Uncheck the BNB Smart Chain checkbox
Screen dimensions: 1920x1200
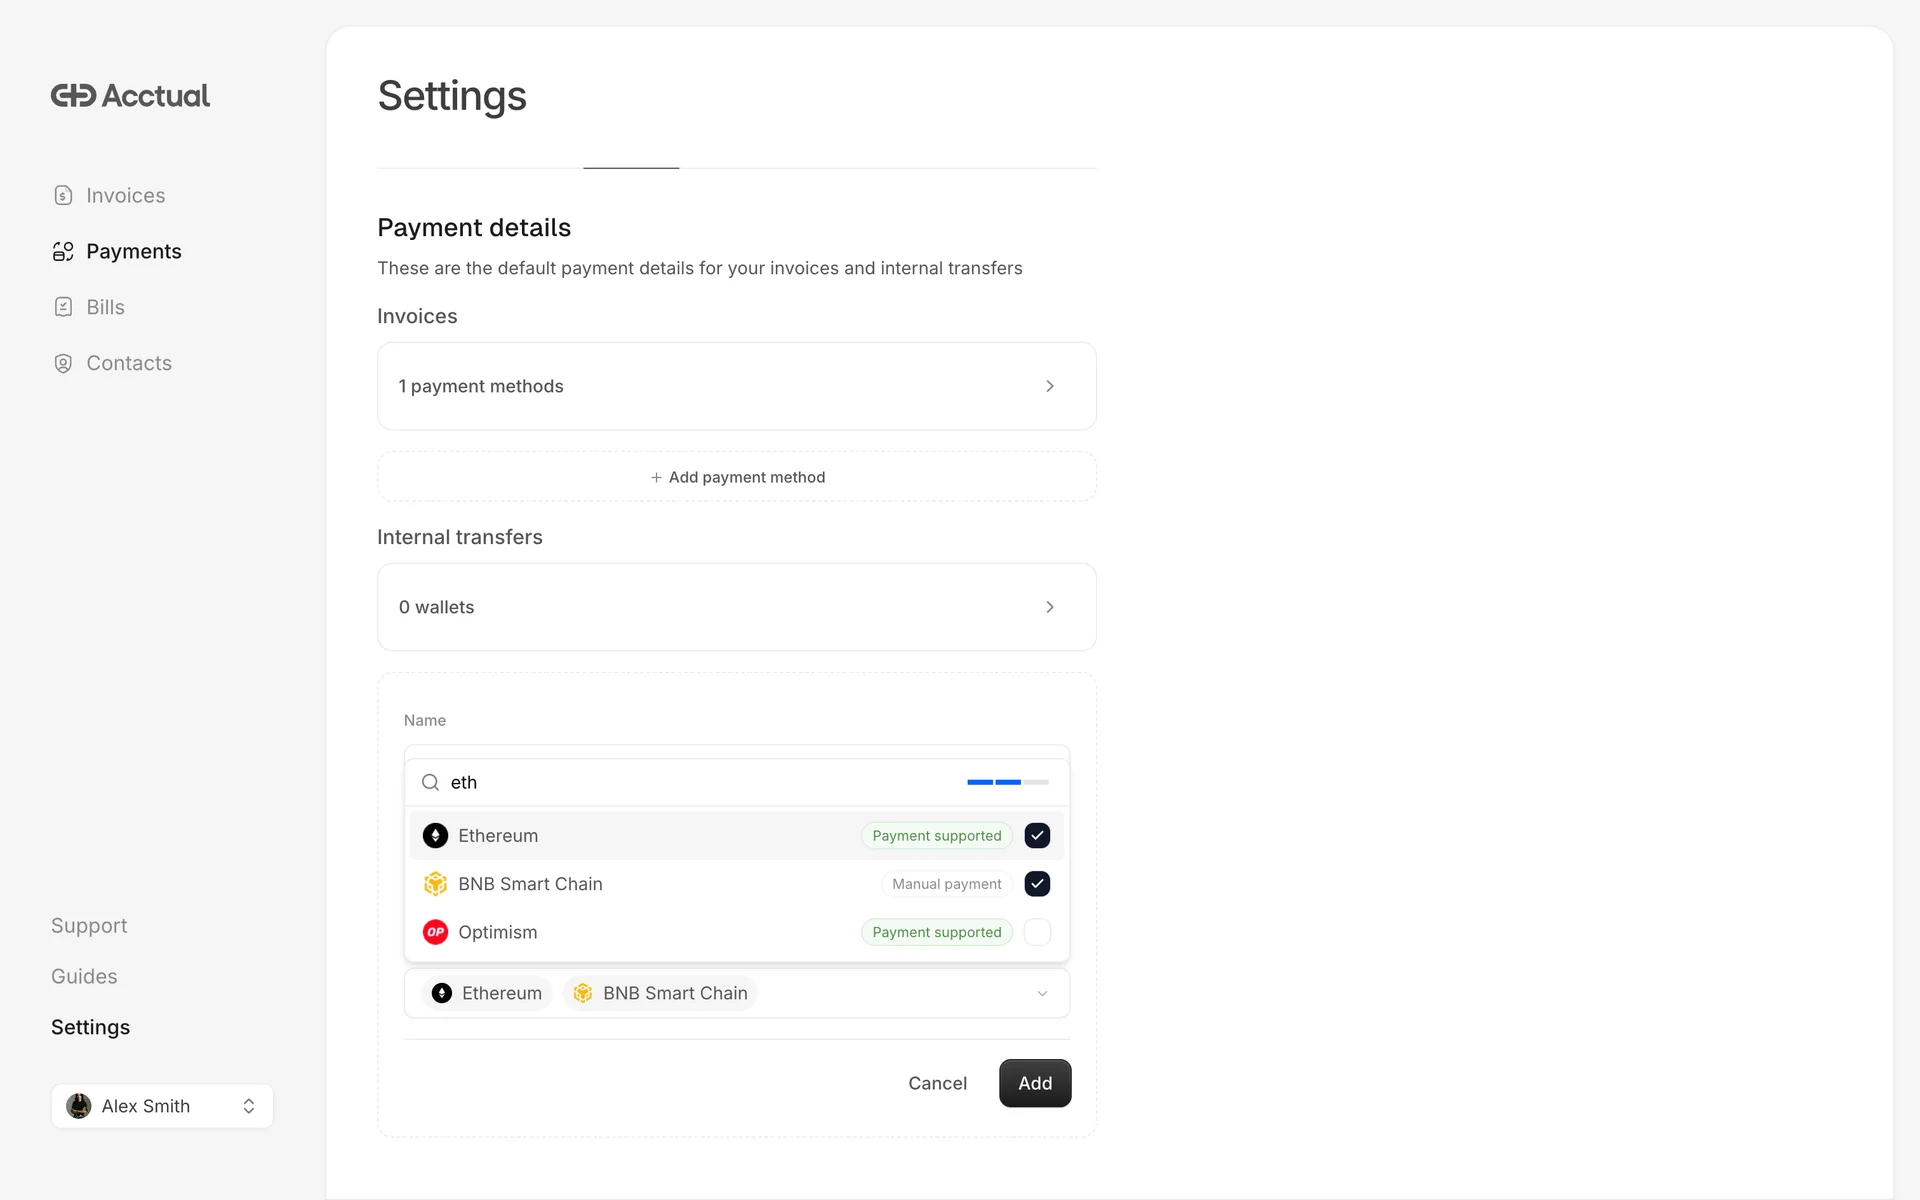click(1037, 884)
